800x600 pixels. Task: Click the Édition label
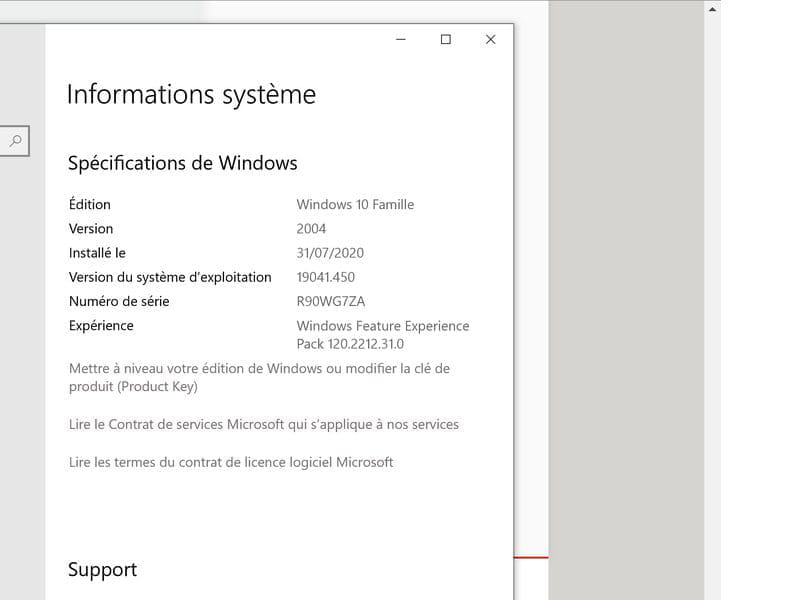90,204
